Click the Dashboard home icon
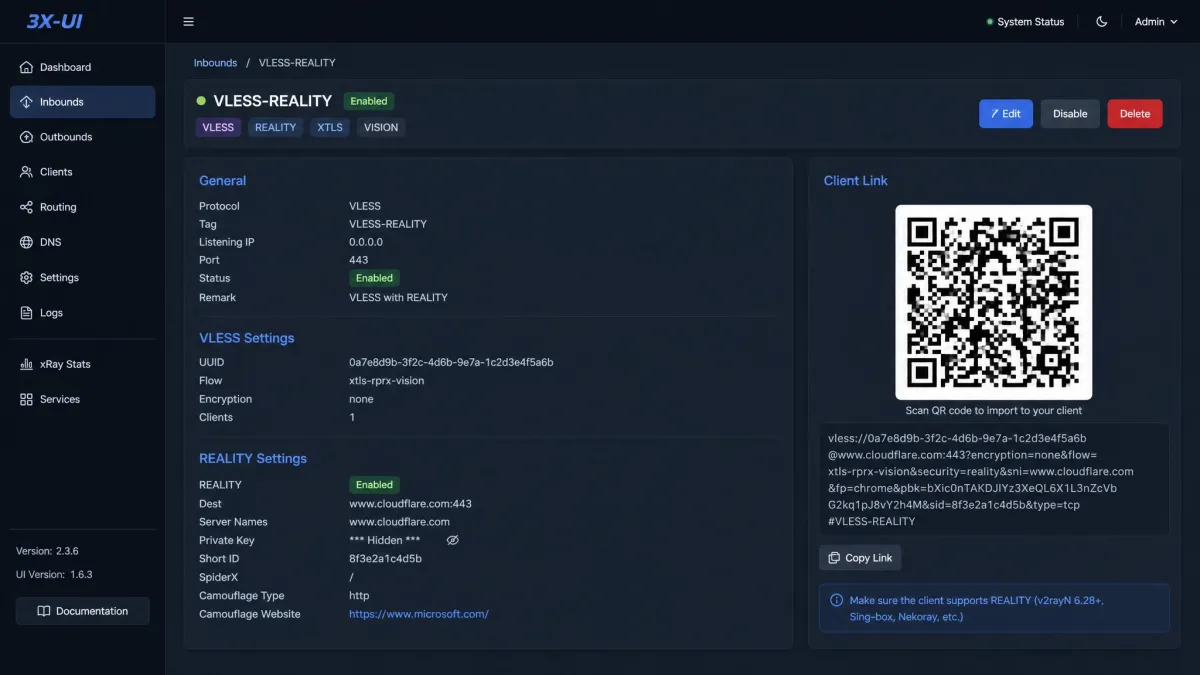The image size is (1200, 675). point(26,67)
